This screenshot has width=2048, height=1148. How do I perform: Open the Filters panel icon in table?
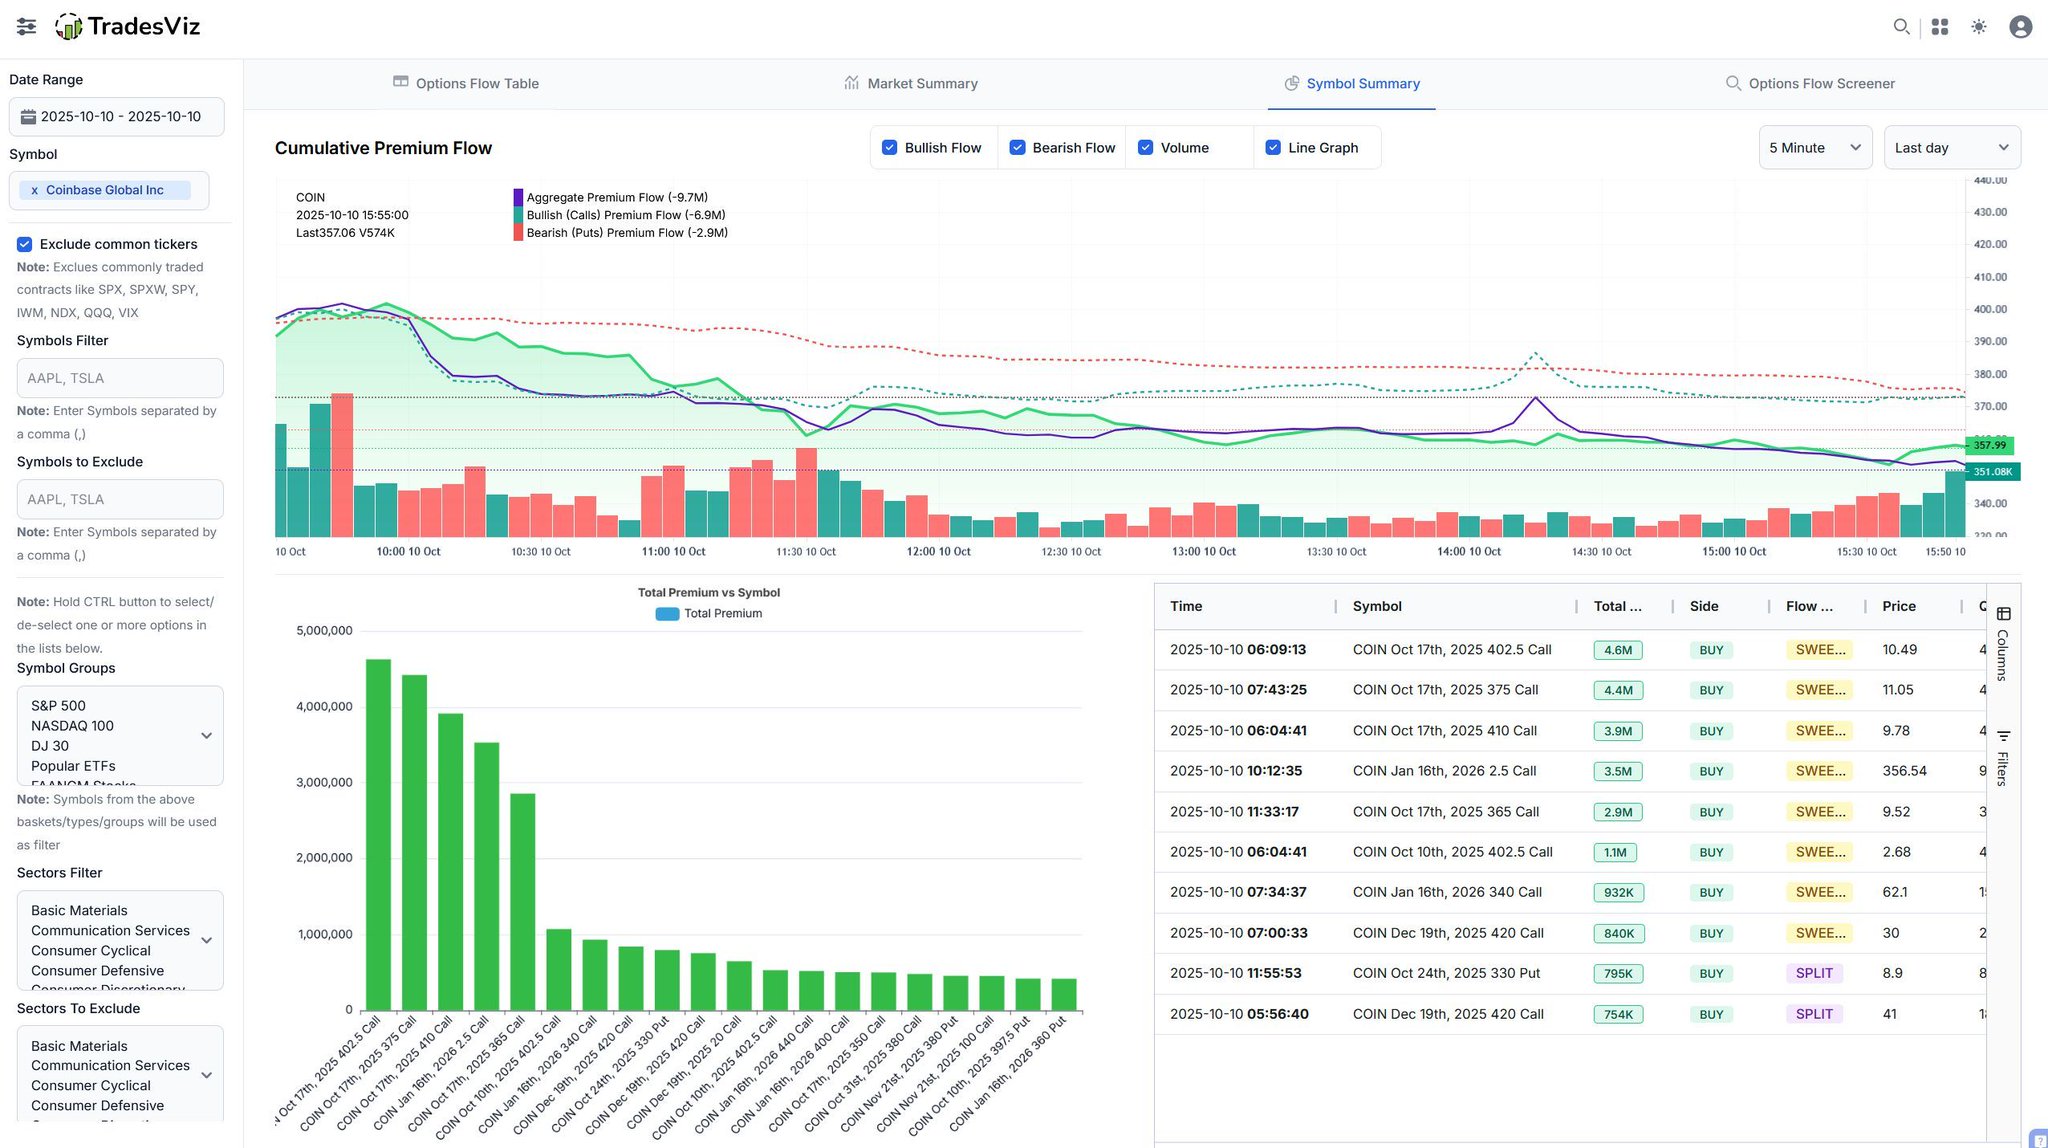(x=2003, y=736)
